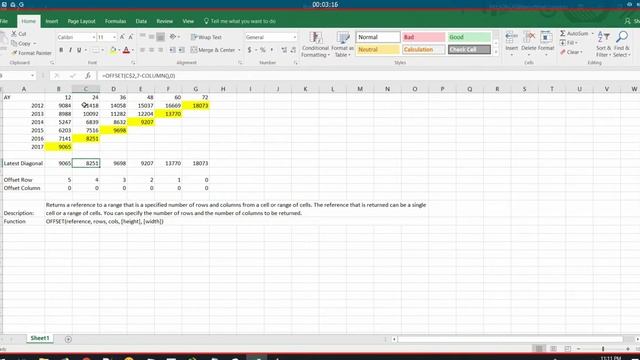Image resolution: width=640 pixels, height=360 pixels.
Task: Apply the Normal cell style
Action: (378, 37)
